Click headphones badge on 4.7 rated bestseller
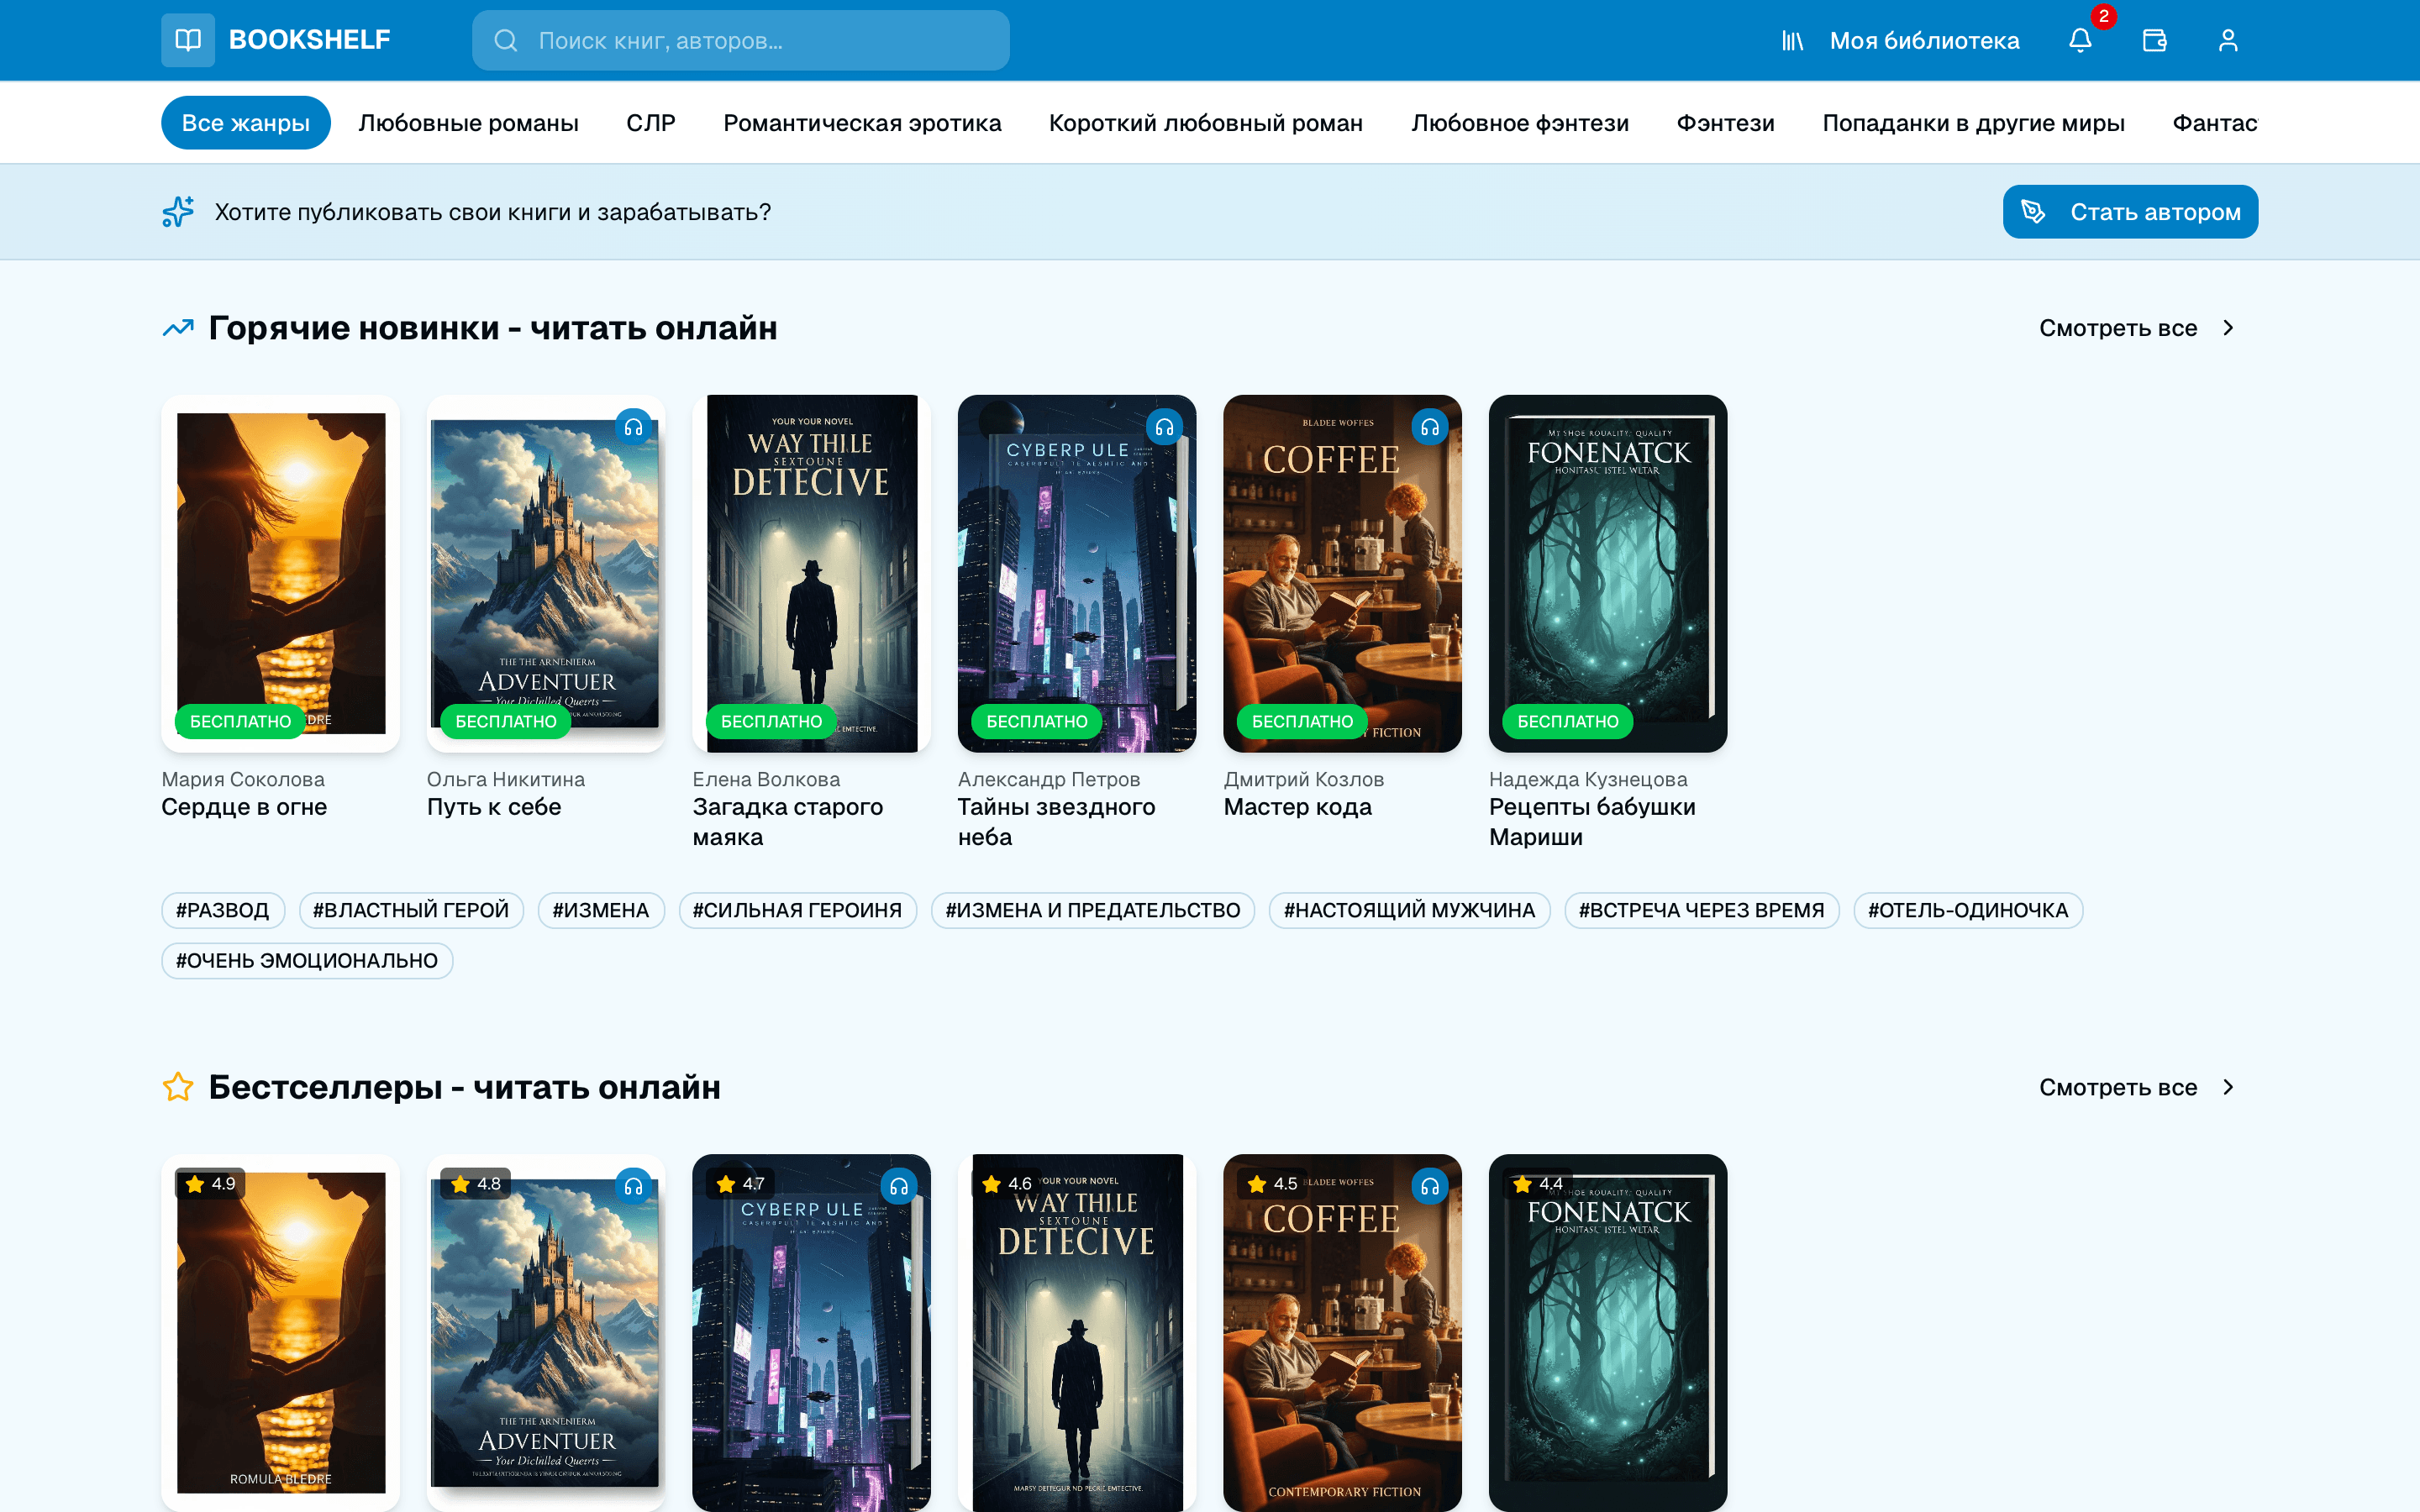Screen dimensions: 2420x1512 [x=899, y=1187]
